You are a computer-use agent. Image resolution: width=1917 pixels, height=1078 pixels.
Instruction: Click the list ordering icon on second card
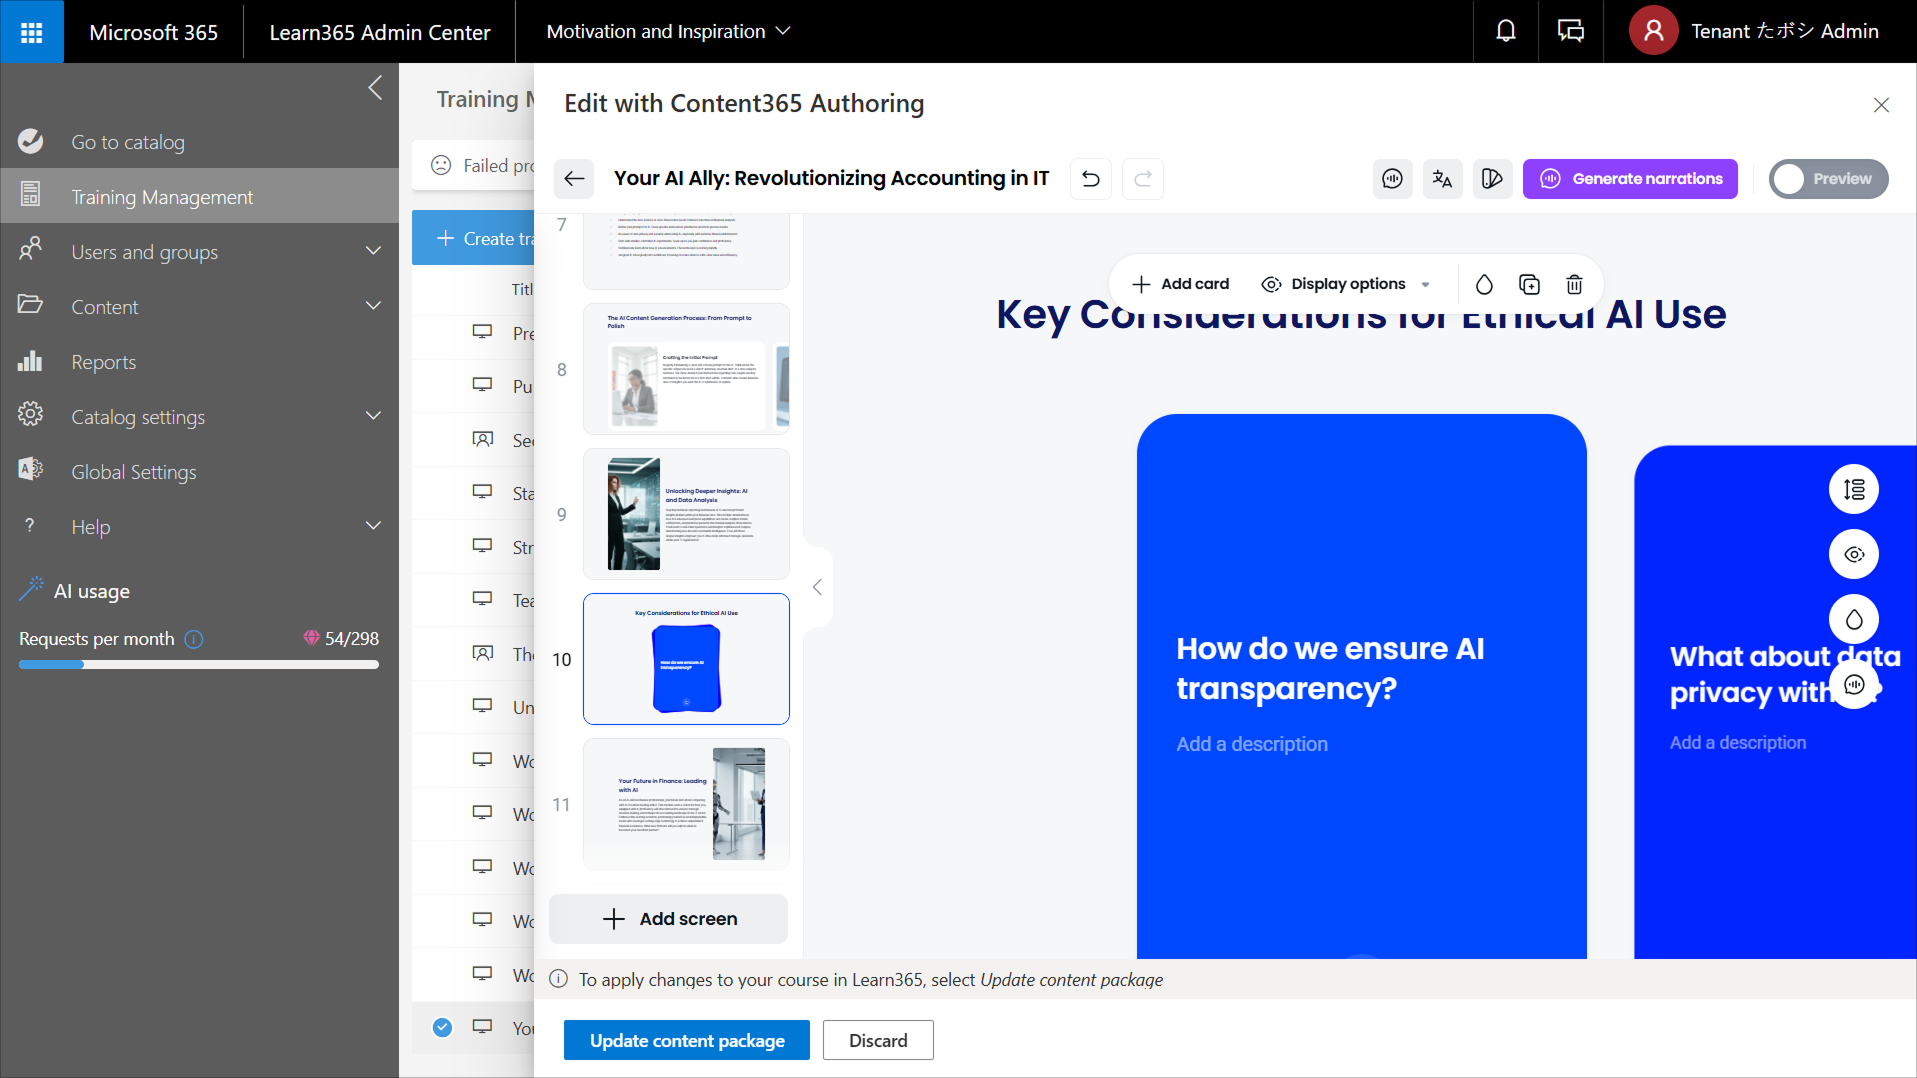(x=1853, y=490)
